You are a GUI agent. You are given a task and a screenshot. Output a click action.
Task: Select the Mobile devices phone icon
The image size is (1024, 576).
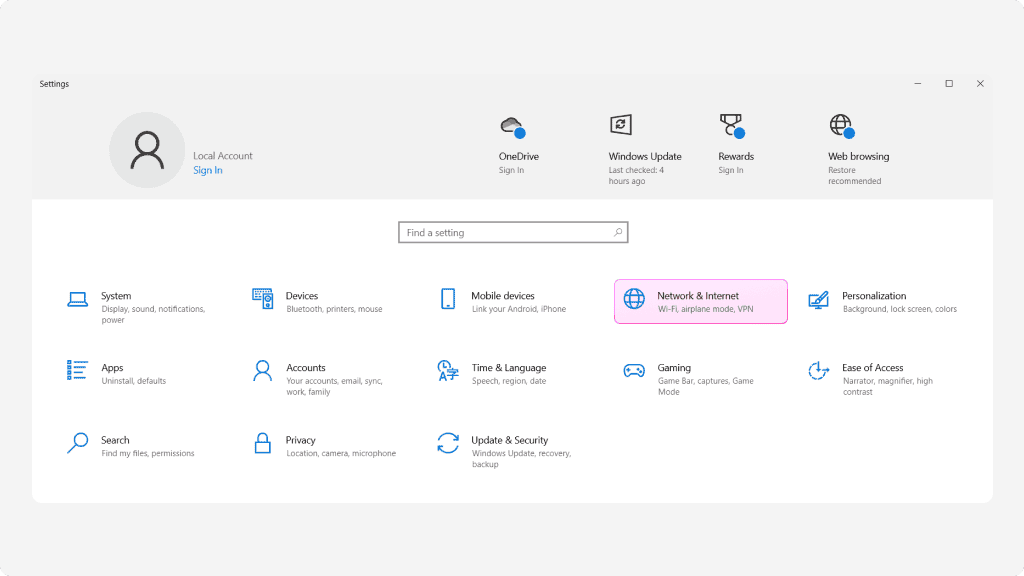[448, 299]
